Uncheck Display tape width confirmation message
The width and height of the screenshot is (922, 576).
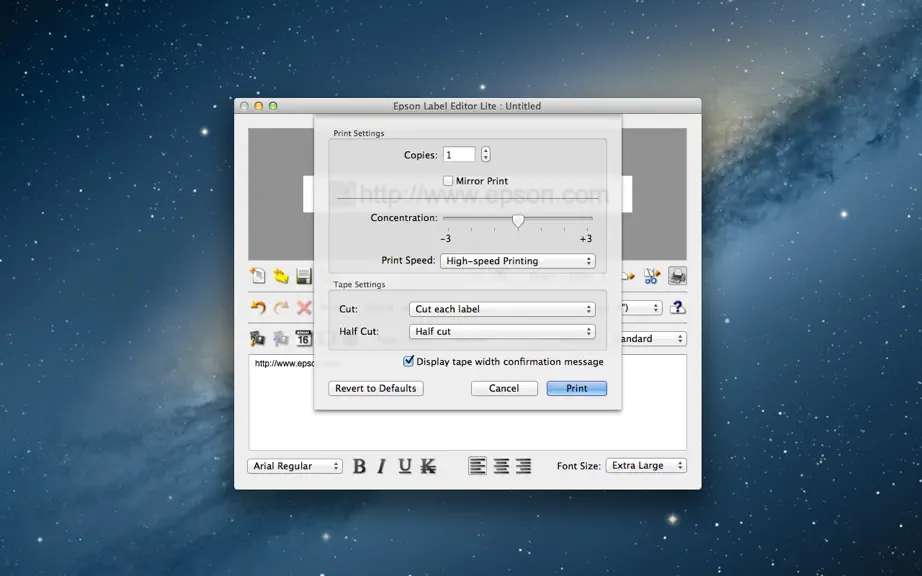(x=408, y=361)
